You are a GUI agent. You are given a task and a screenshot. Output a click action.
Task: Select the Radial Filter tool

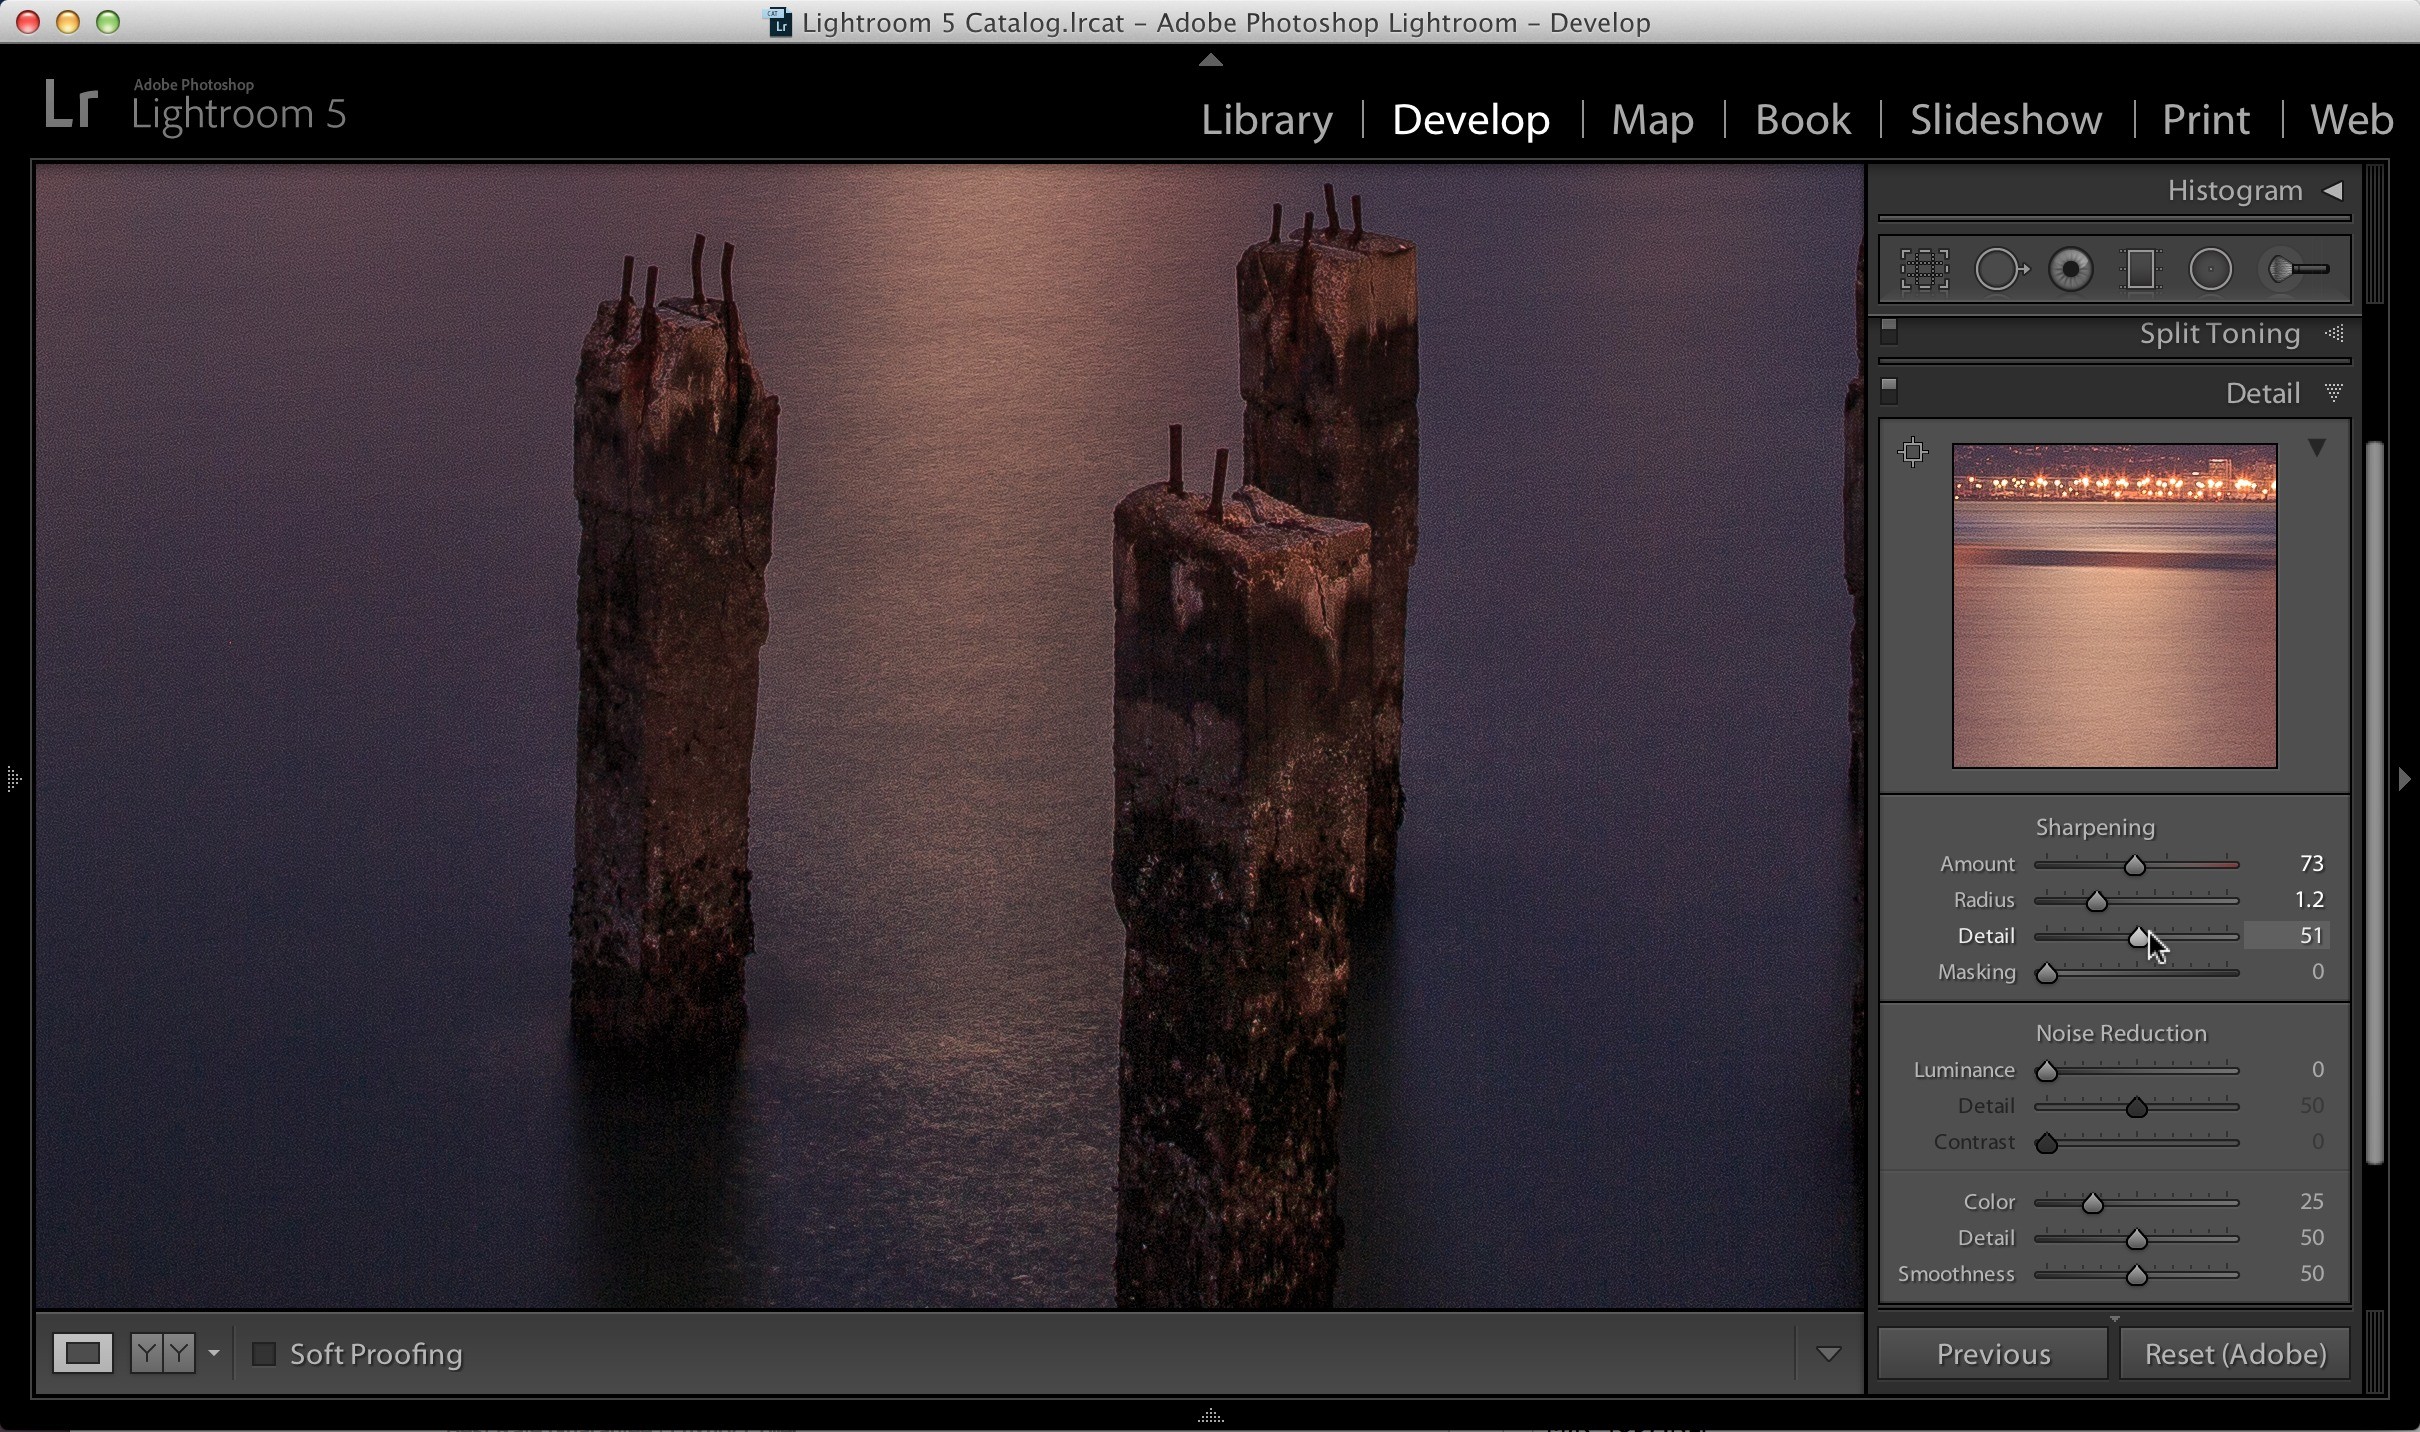point(2210,270)
